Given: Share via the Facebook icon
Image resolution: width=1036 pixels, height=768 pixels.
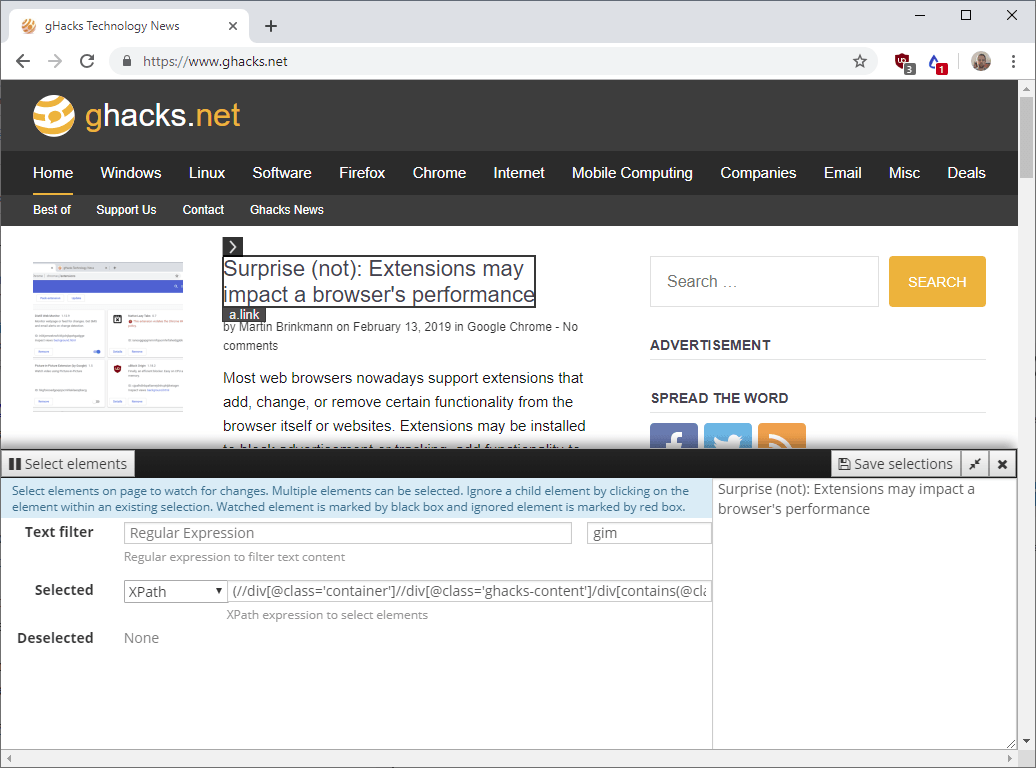Looking at the screenshot, I should [674, 436].
